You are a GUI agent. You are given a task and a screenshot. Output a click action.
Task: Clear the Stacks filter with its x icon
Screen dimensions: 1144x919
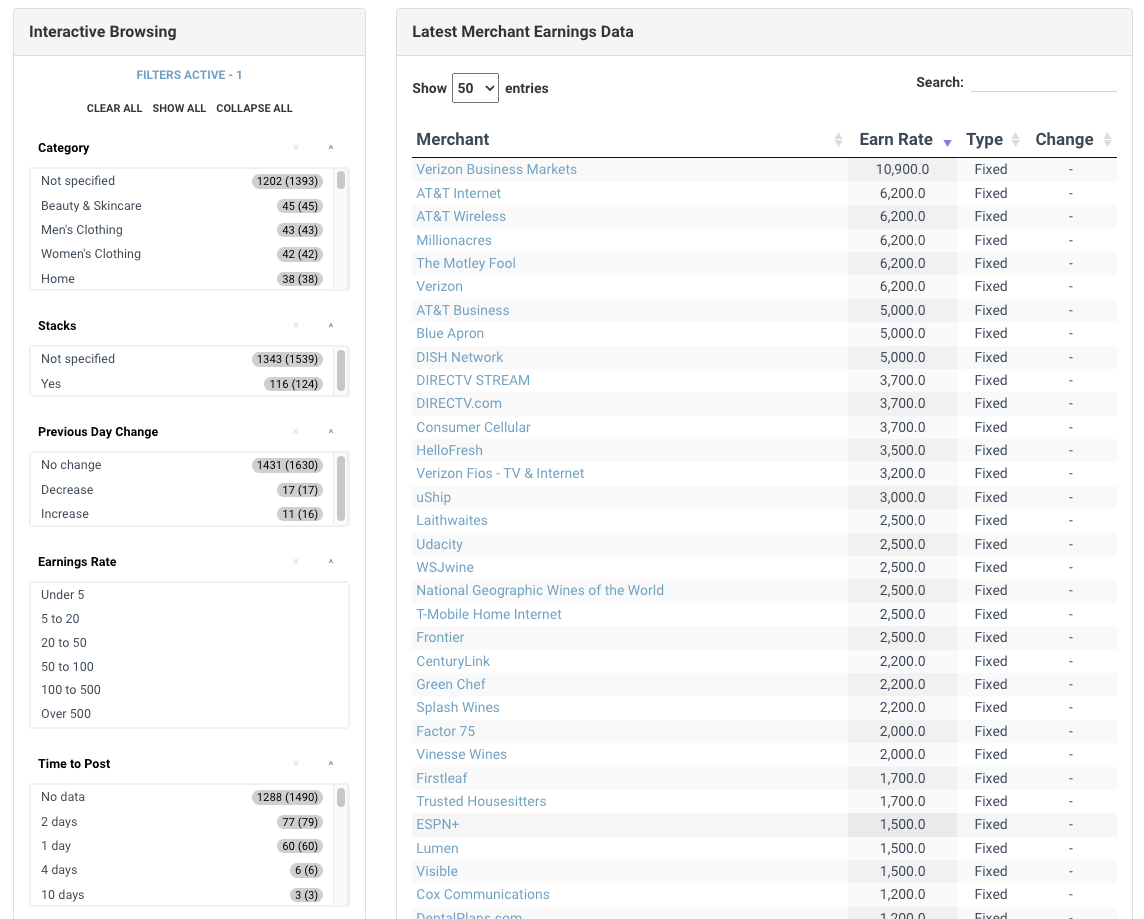point(295,326)
